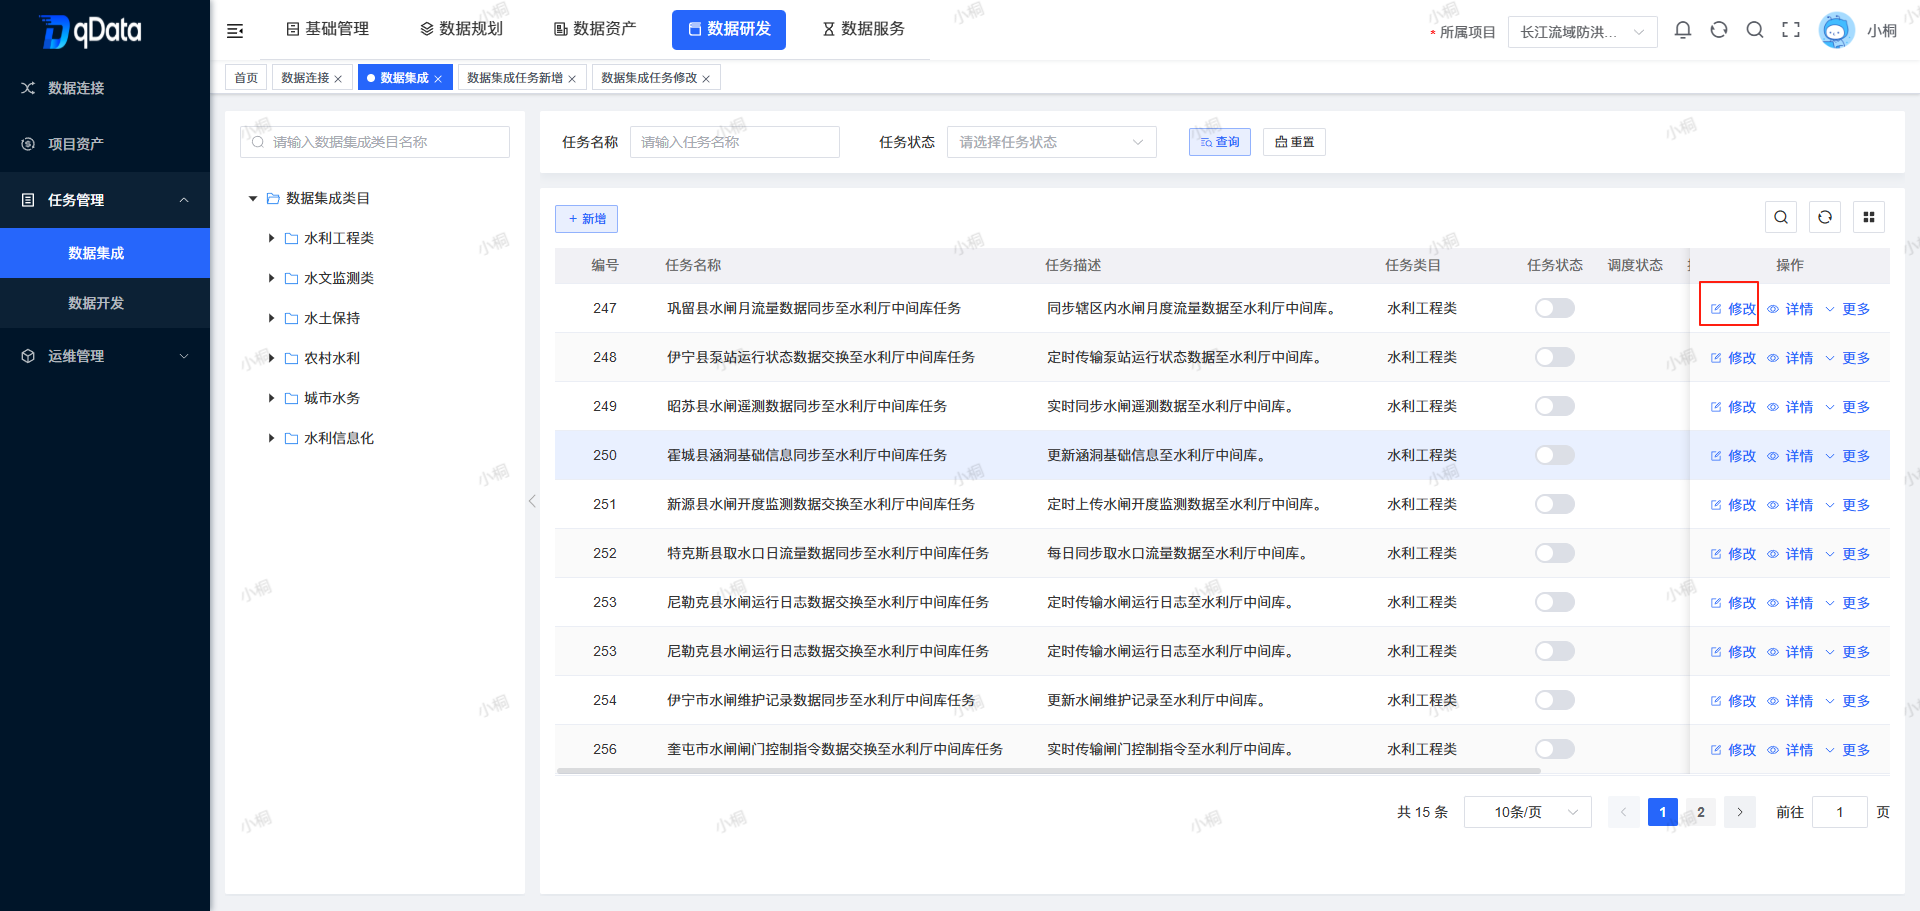Switch to 数据规划 top menu
The width and height of the screenshot is (1920, 911).
461,29
